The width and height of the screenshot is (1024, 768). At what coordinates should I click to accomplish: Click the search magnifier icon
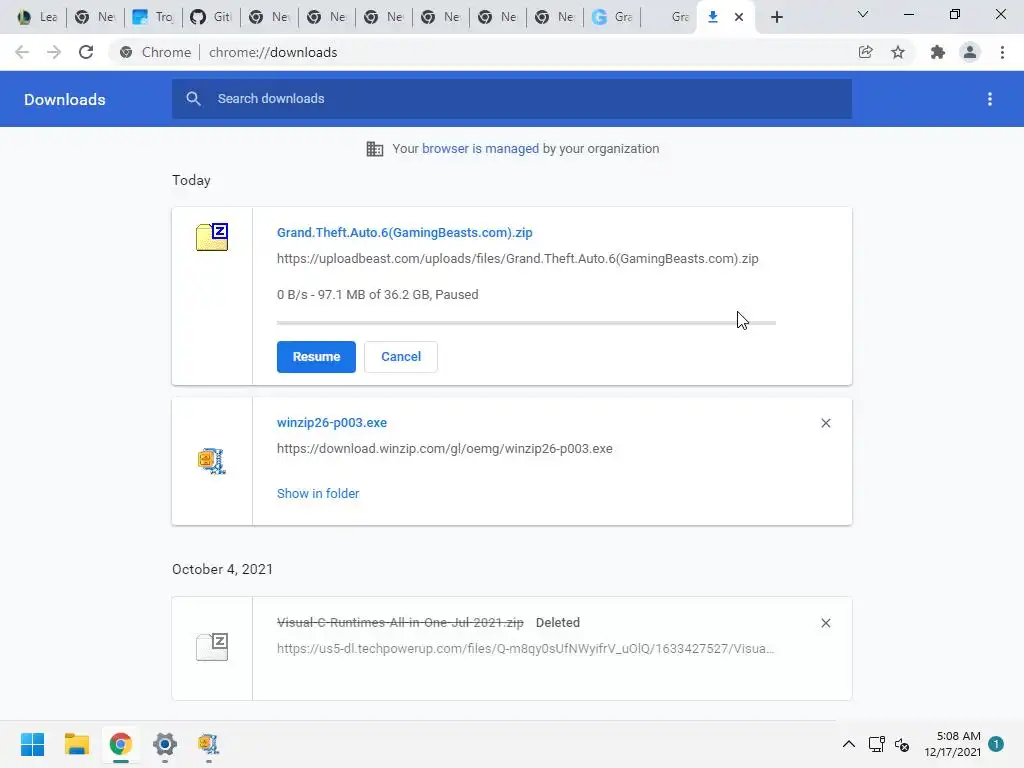[x=193, y=99]
